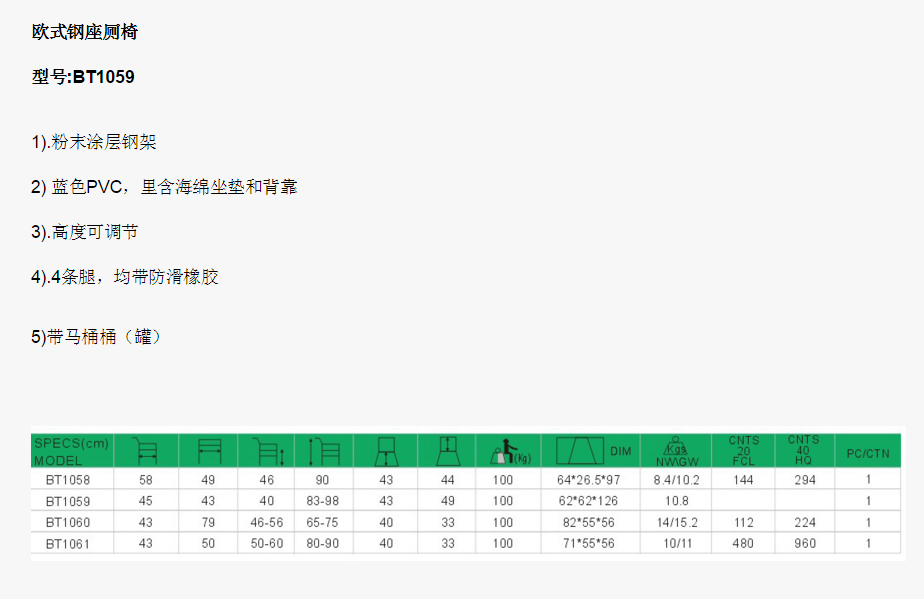Viewport: 924px width, 599px height.
Task: Click the 型号:BT1059 model heading
Action: (83, 77)
